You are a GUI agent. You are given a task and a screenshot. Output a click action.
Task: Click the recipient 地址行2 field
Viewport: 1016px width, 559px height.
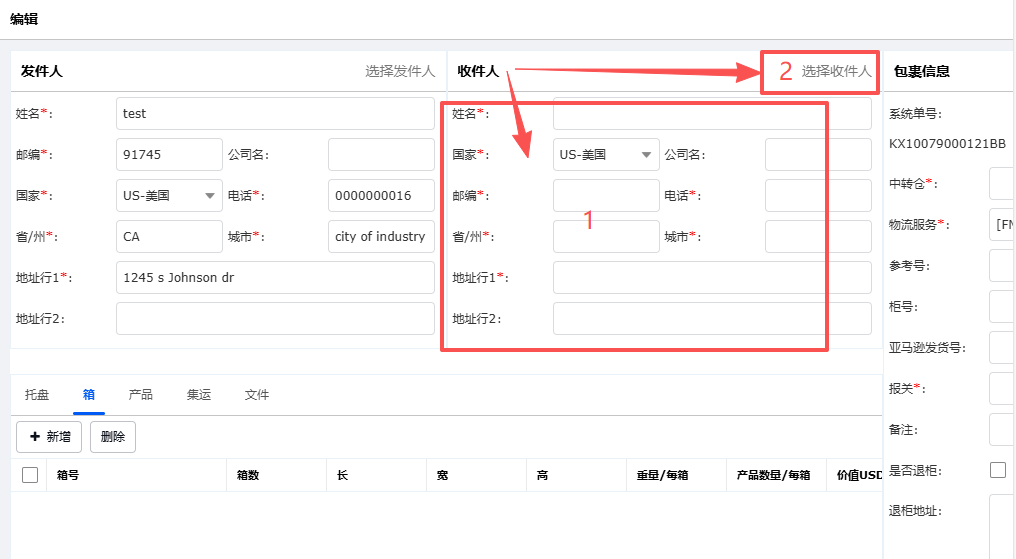pos(712,319)
